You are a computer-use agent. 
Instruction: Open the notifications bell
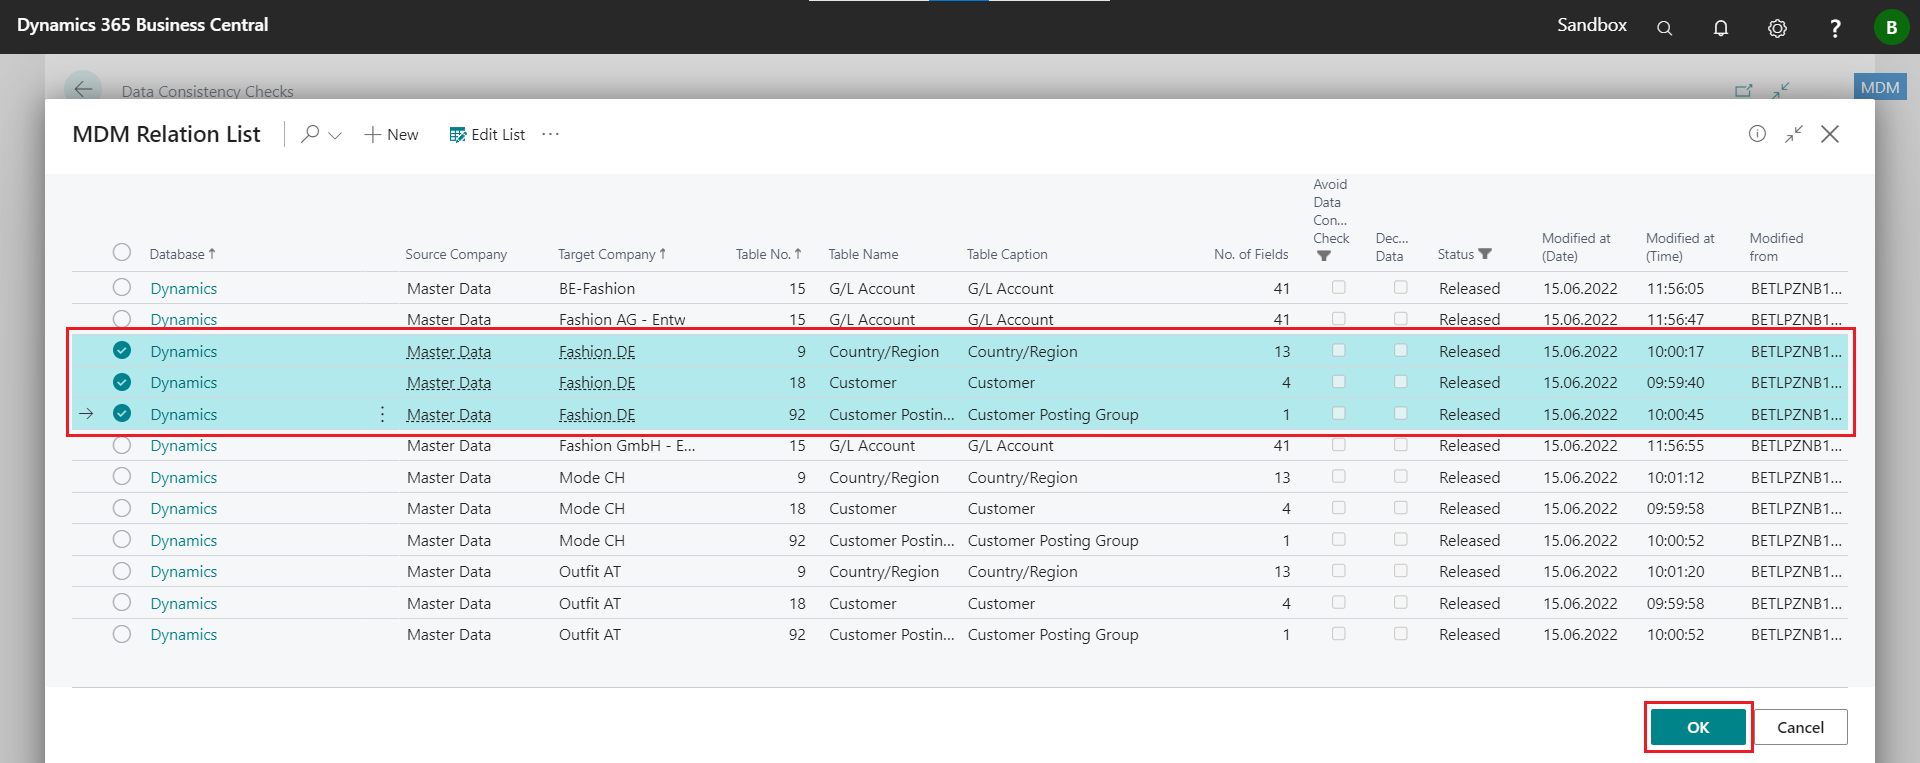coord(1721,28)
